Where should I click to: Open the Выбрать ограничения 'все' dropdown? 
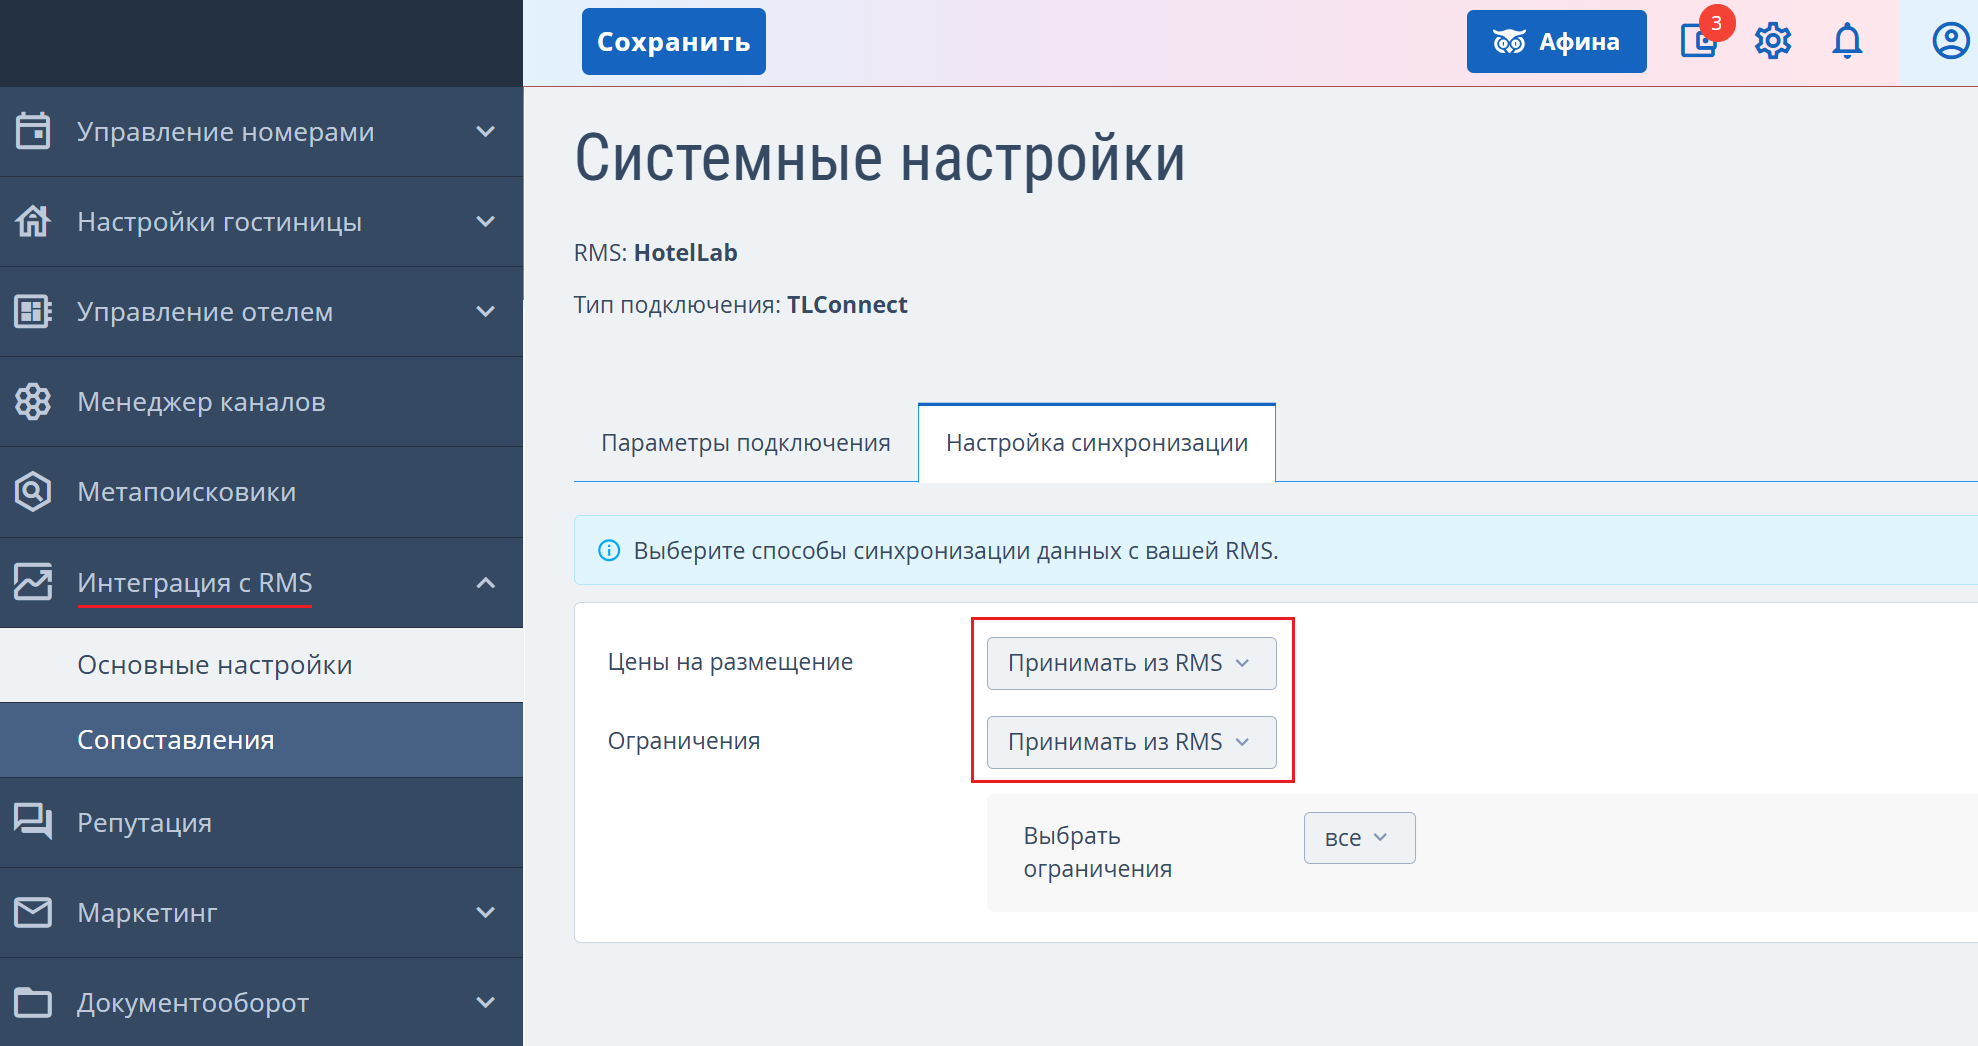click(1359, 838)
